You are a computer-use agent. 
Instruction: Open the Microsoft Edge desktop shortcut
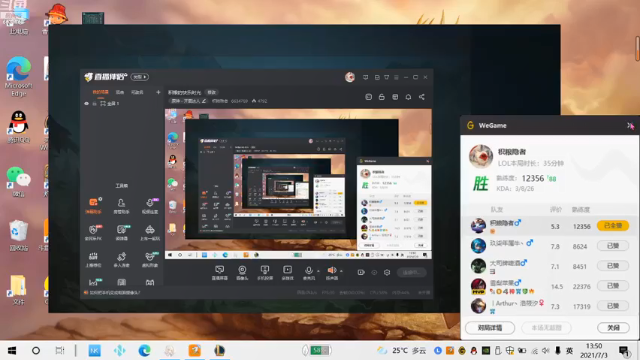(x=18, y=76)
